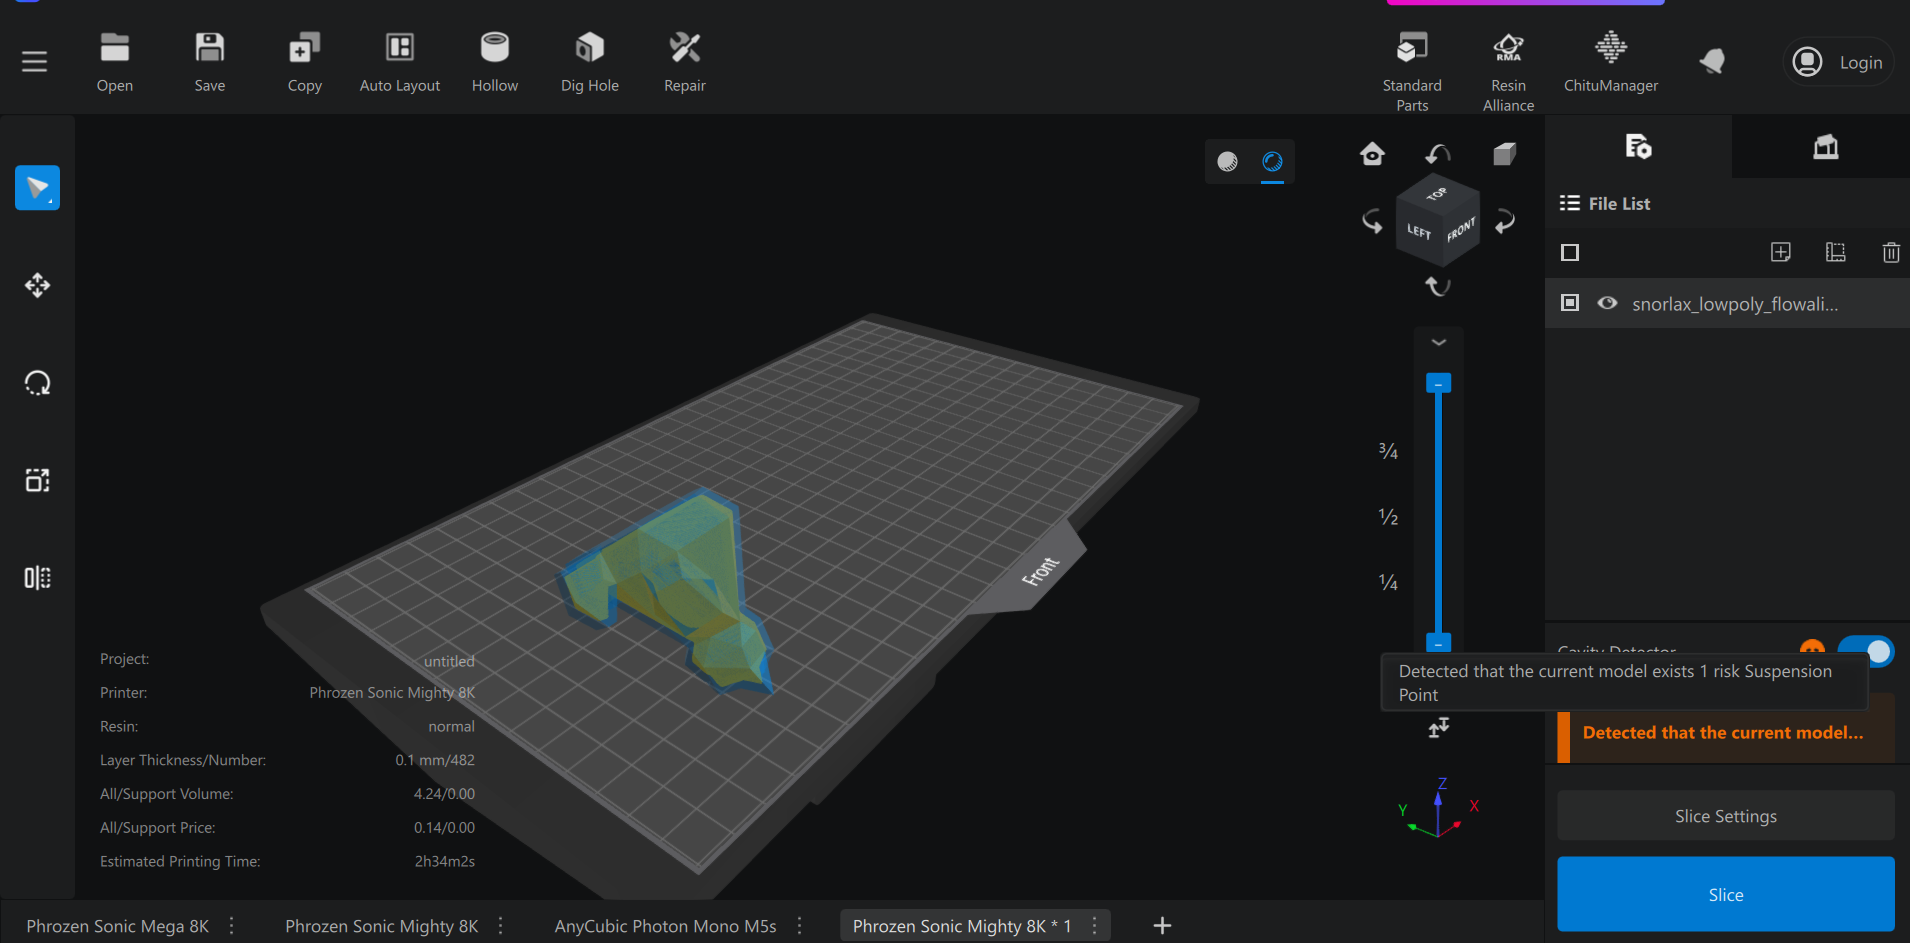Viewport: 1910px width, 943px height.
Task: Open the Repair tool
Action: (x=685, y=62)
